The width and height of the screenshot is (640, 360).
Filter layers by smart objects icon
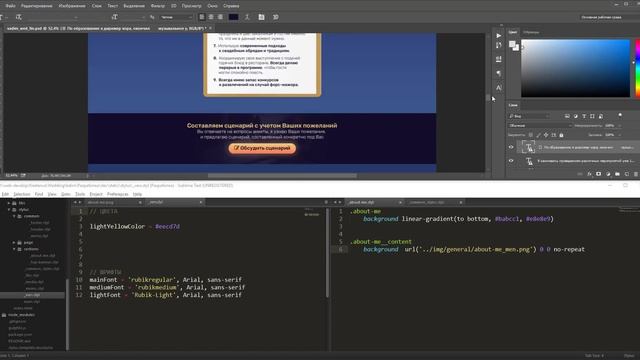click(601, 116)
